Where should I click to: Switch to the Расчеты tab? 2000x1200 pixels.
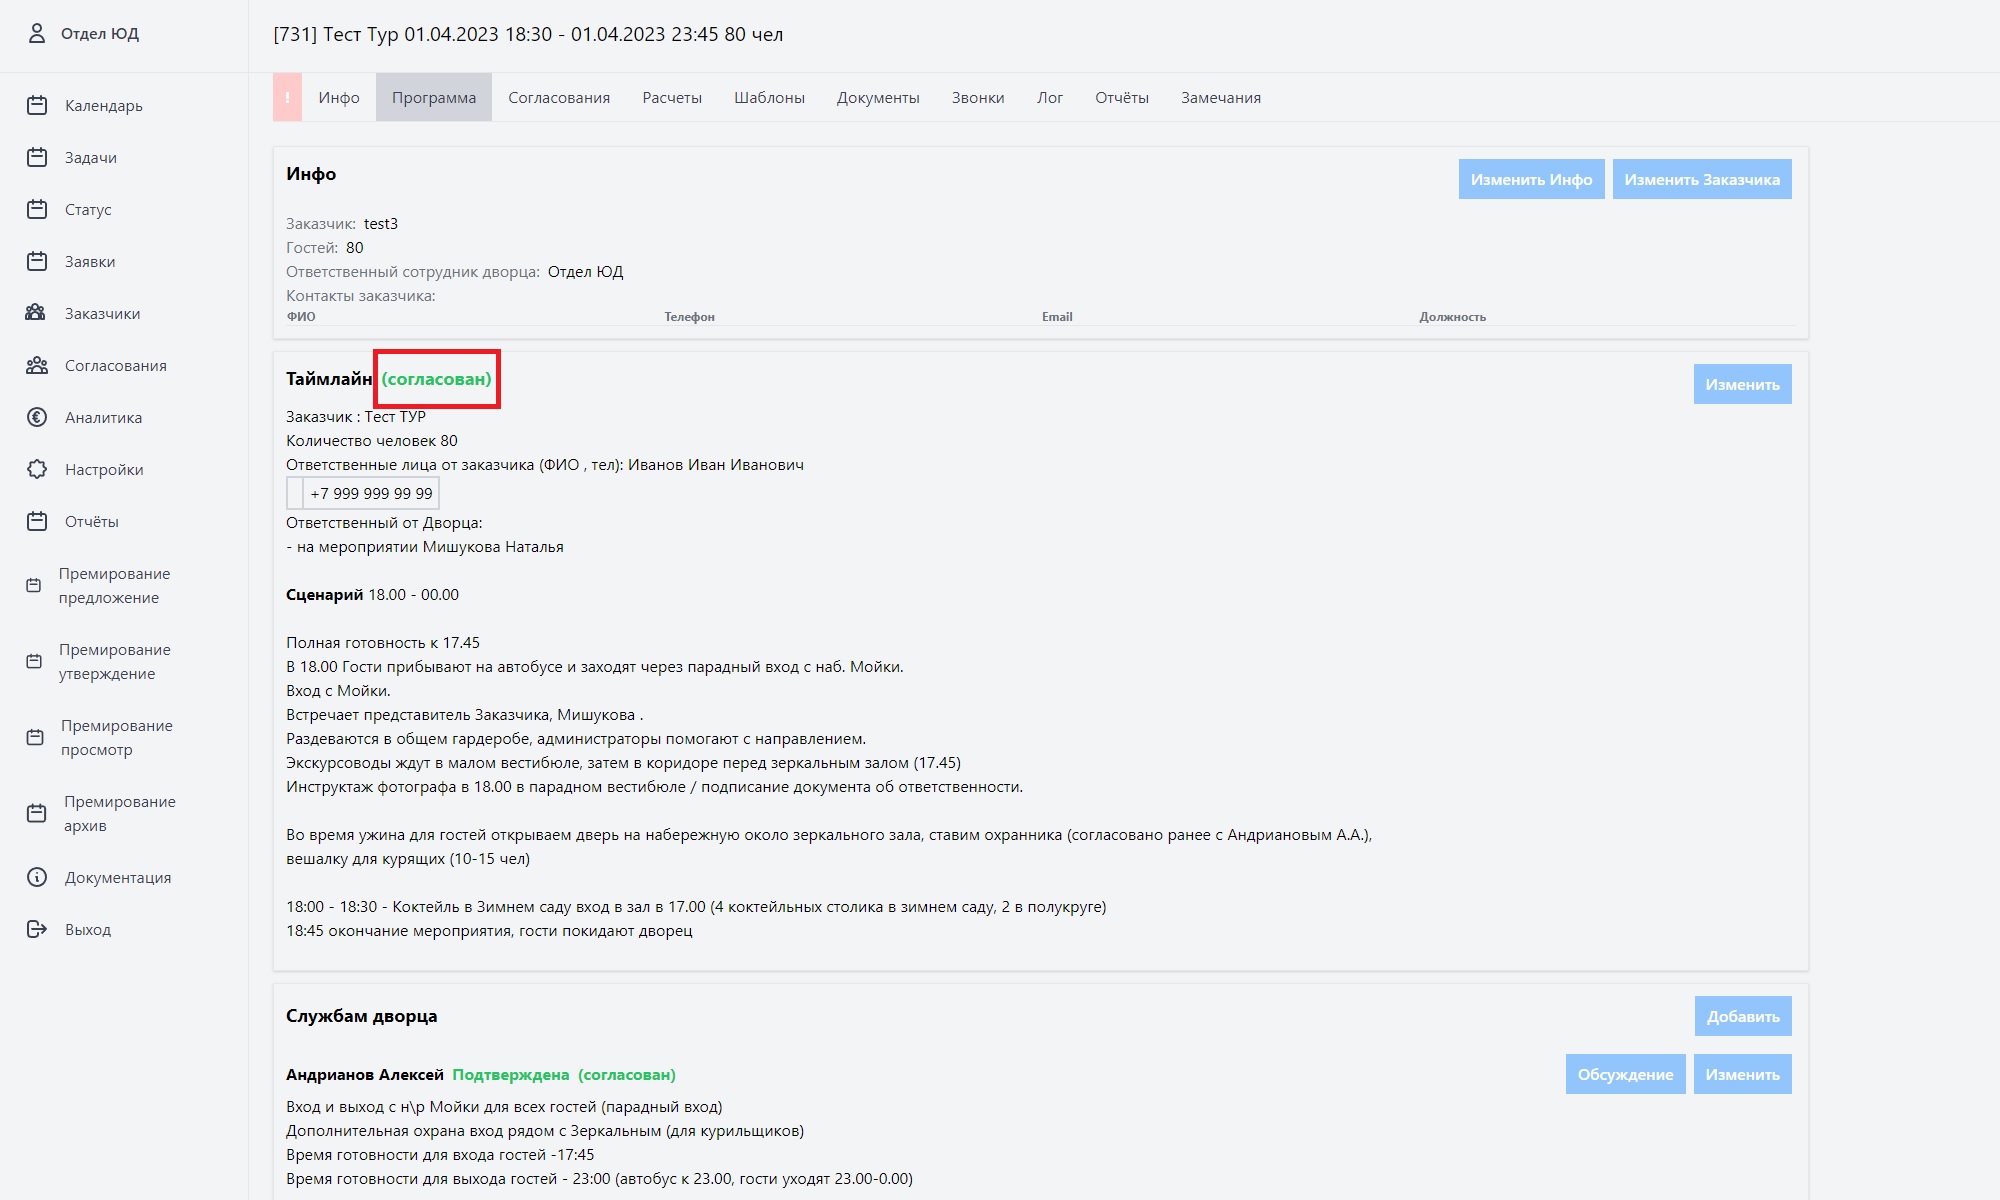[672, 97]
